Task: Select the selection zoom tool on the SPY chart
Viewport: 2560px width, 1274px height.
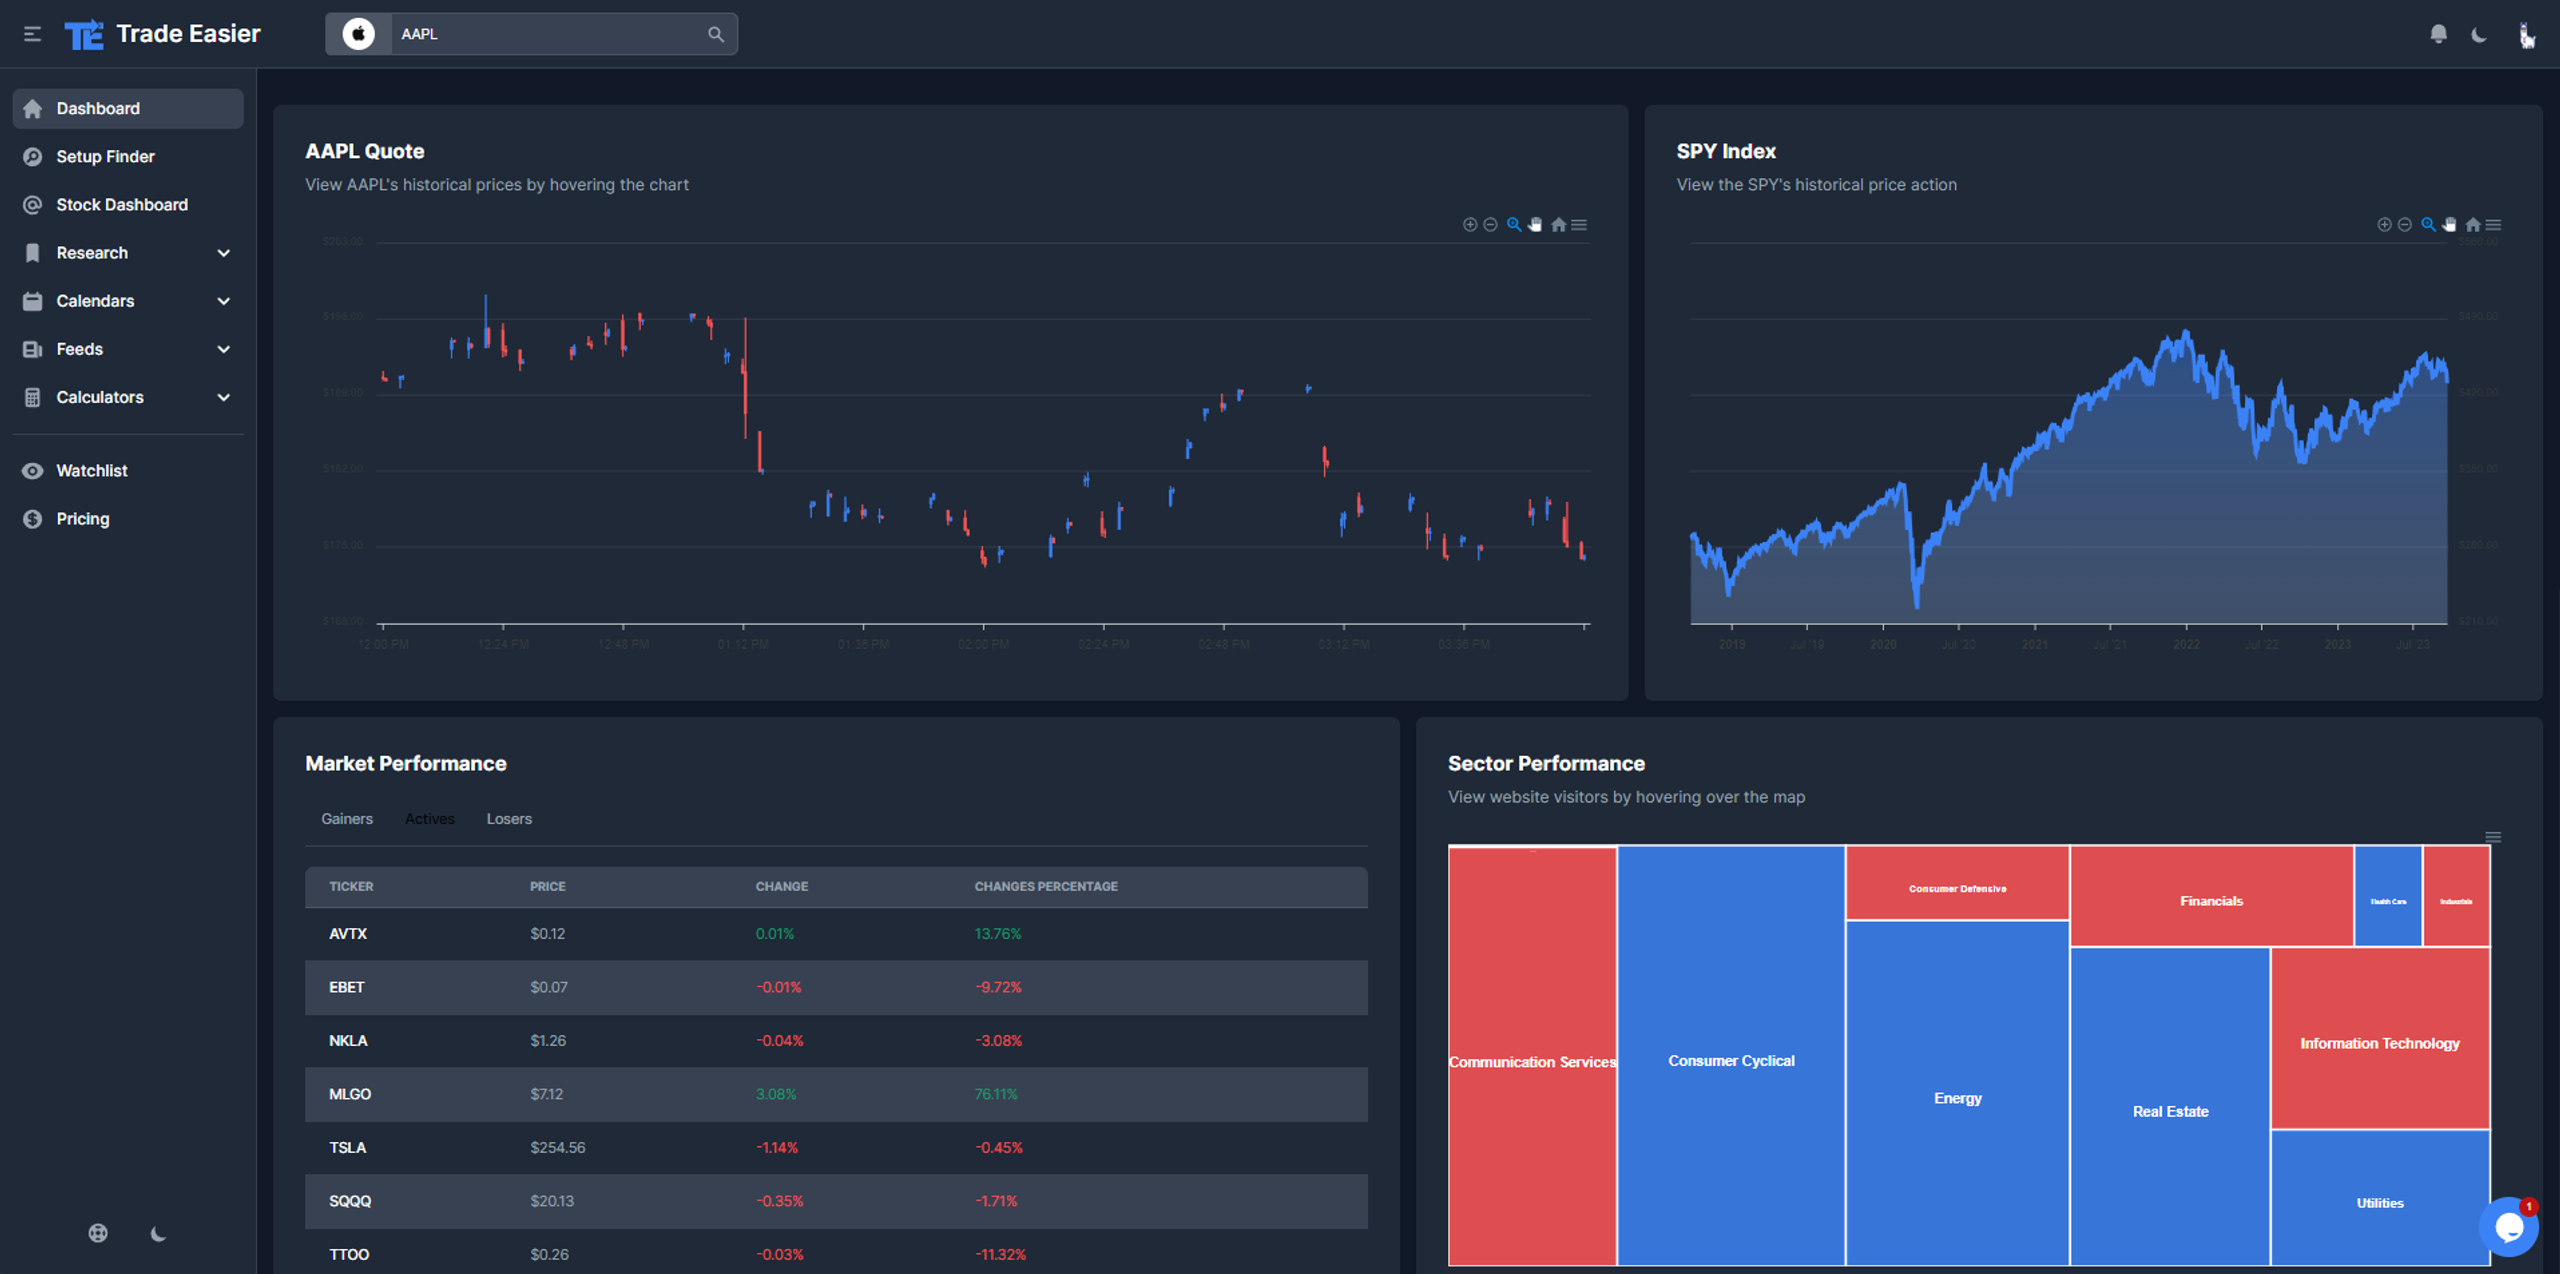Action: point(2427,225)
